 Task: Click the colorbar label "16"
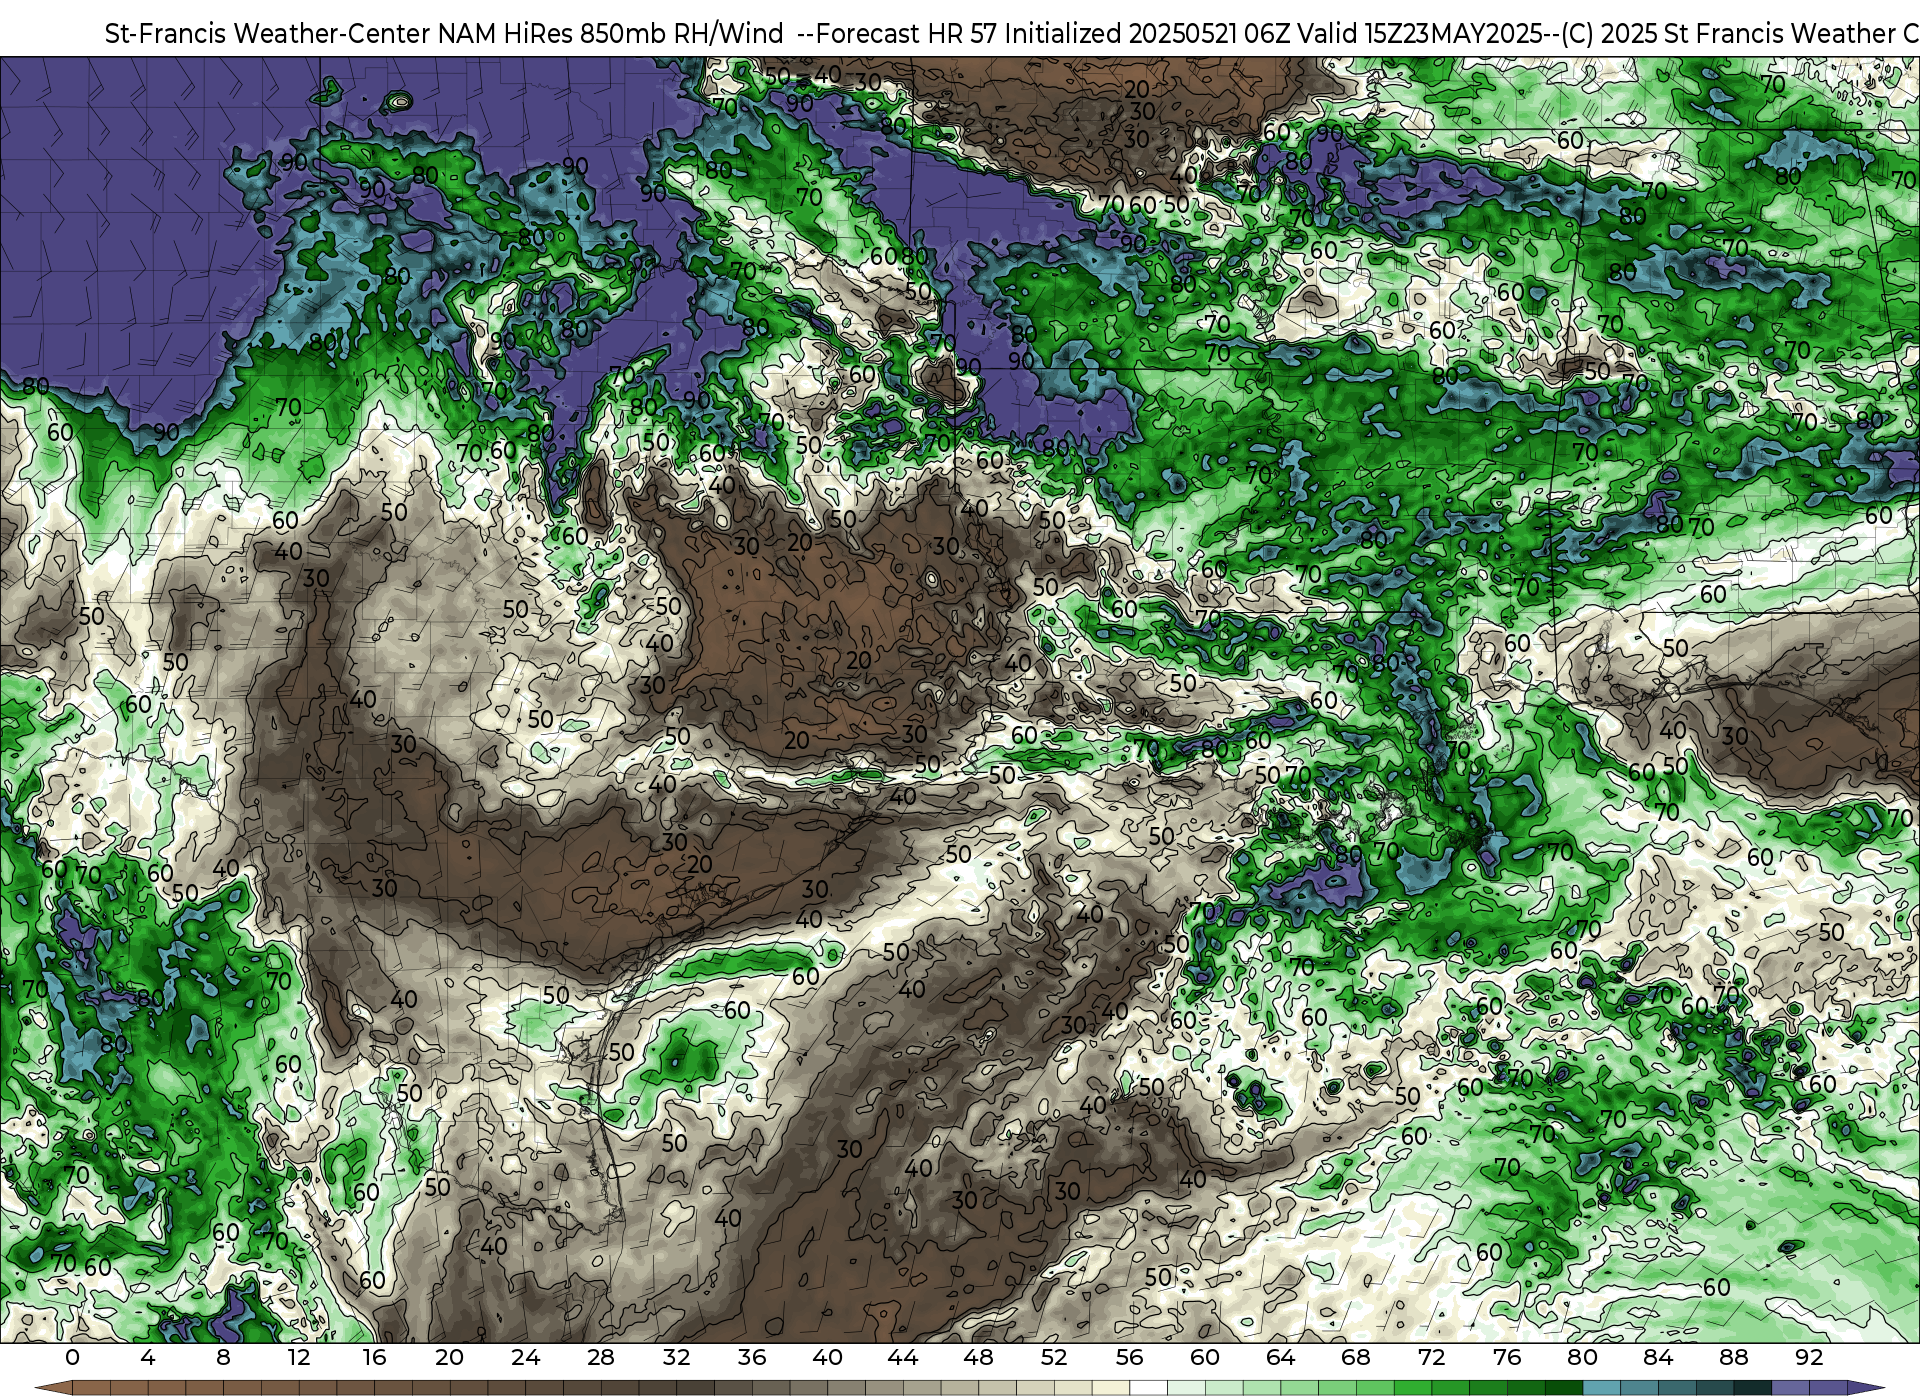374,1357
